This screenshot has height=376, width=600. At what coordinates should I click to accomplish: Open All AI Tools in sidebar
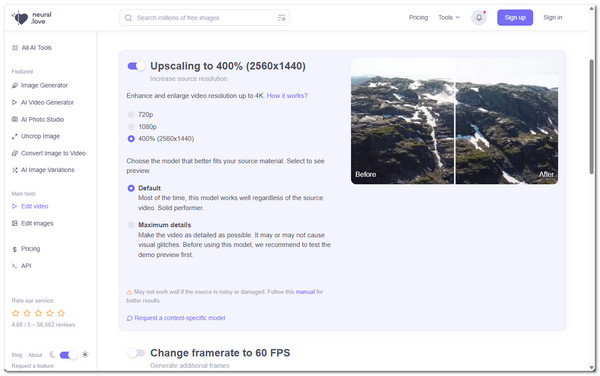pos(36,48)
